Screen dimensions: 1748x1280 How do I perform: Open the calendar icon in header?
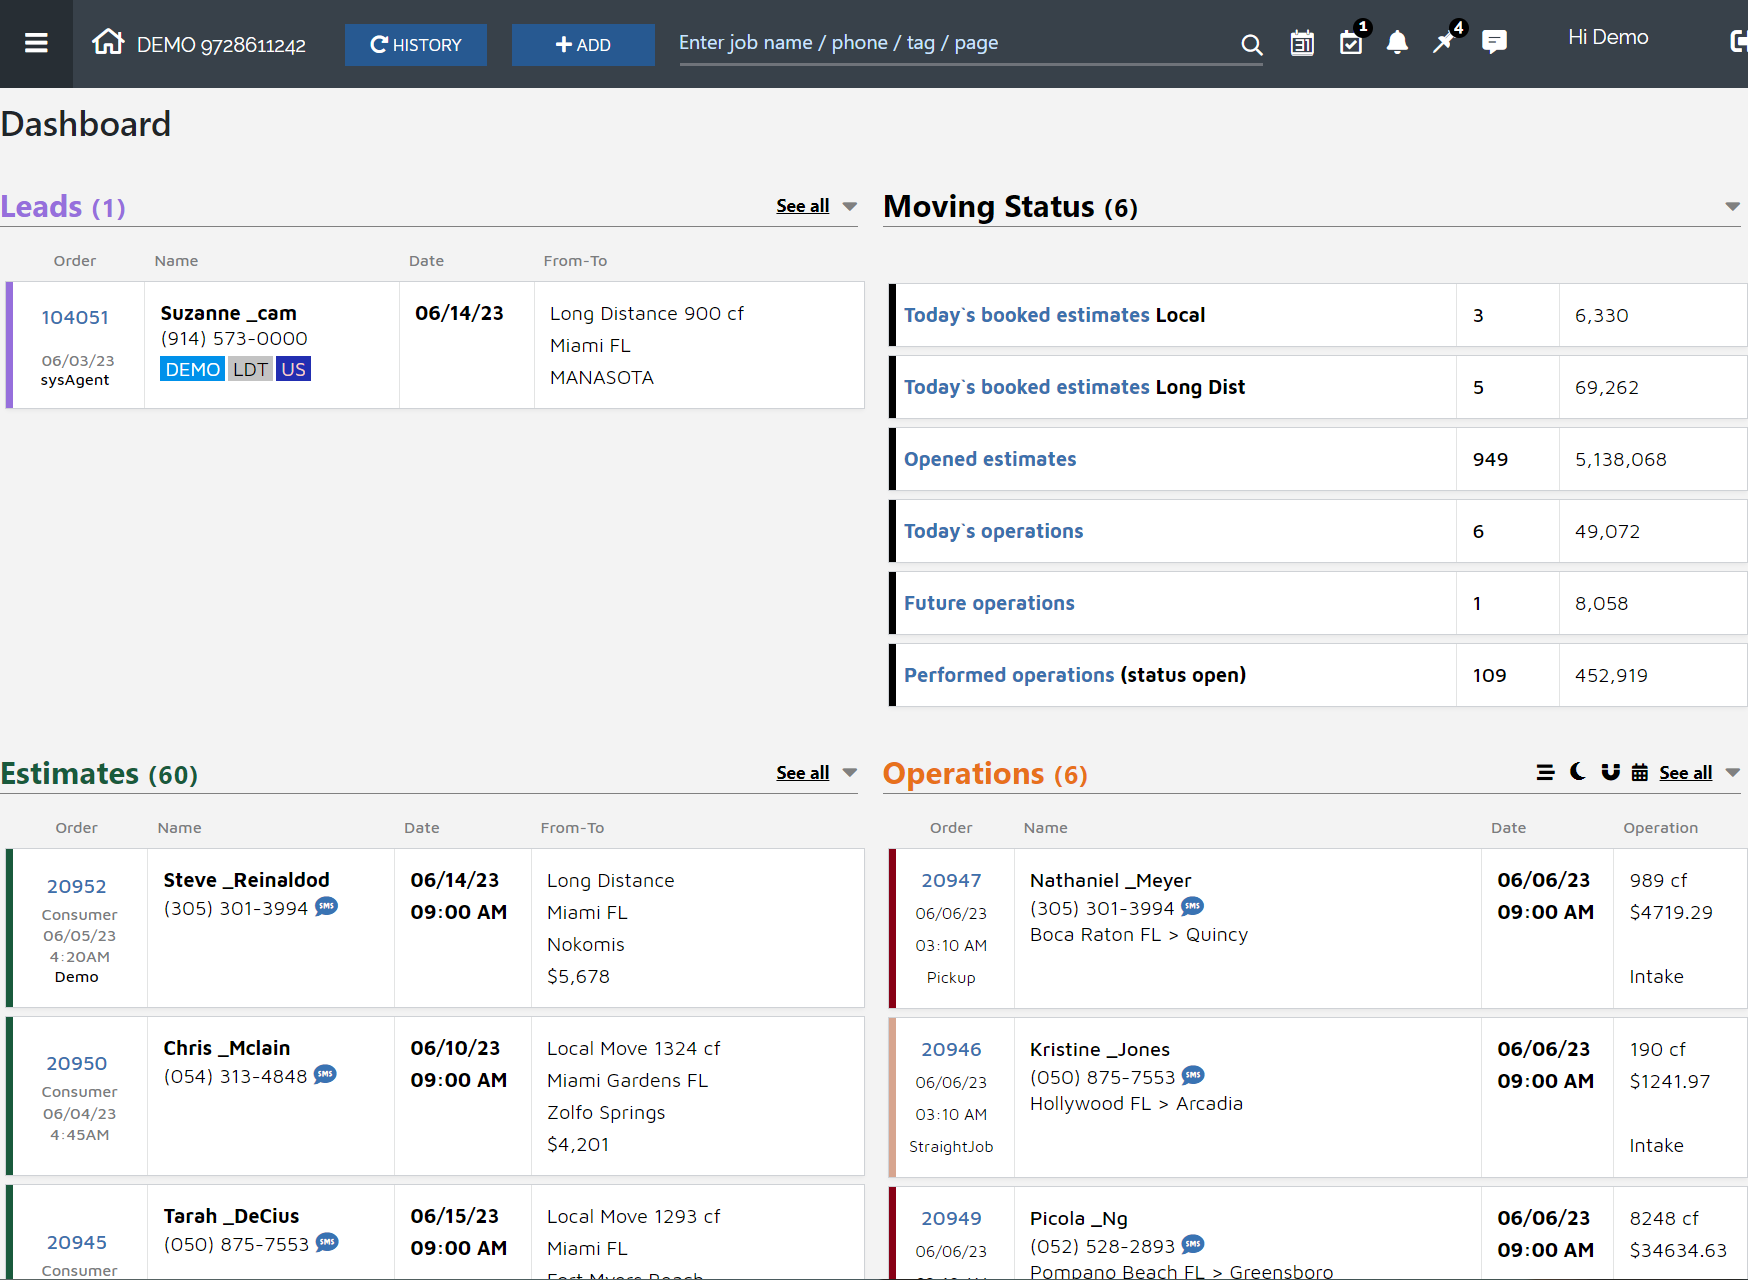tap(1302, 43)
